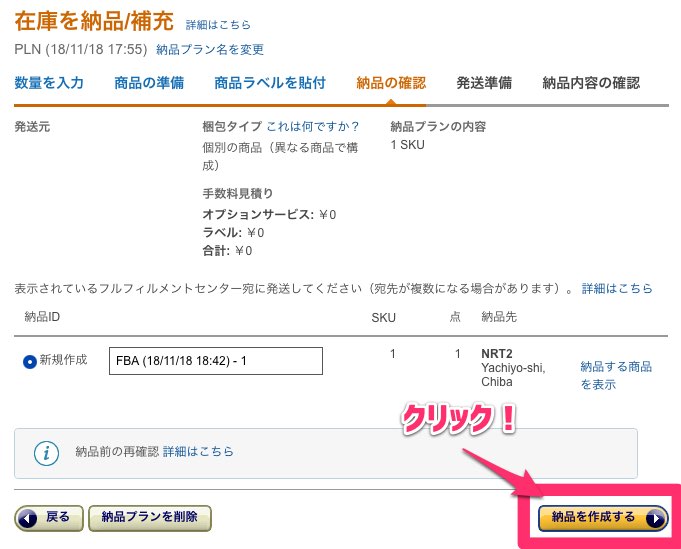681x549 pixels.
Task: Click the 詳細はこちら link after fulfillment center note
Action: point(617,288)
